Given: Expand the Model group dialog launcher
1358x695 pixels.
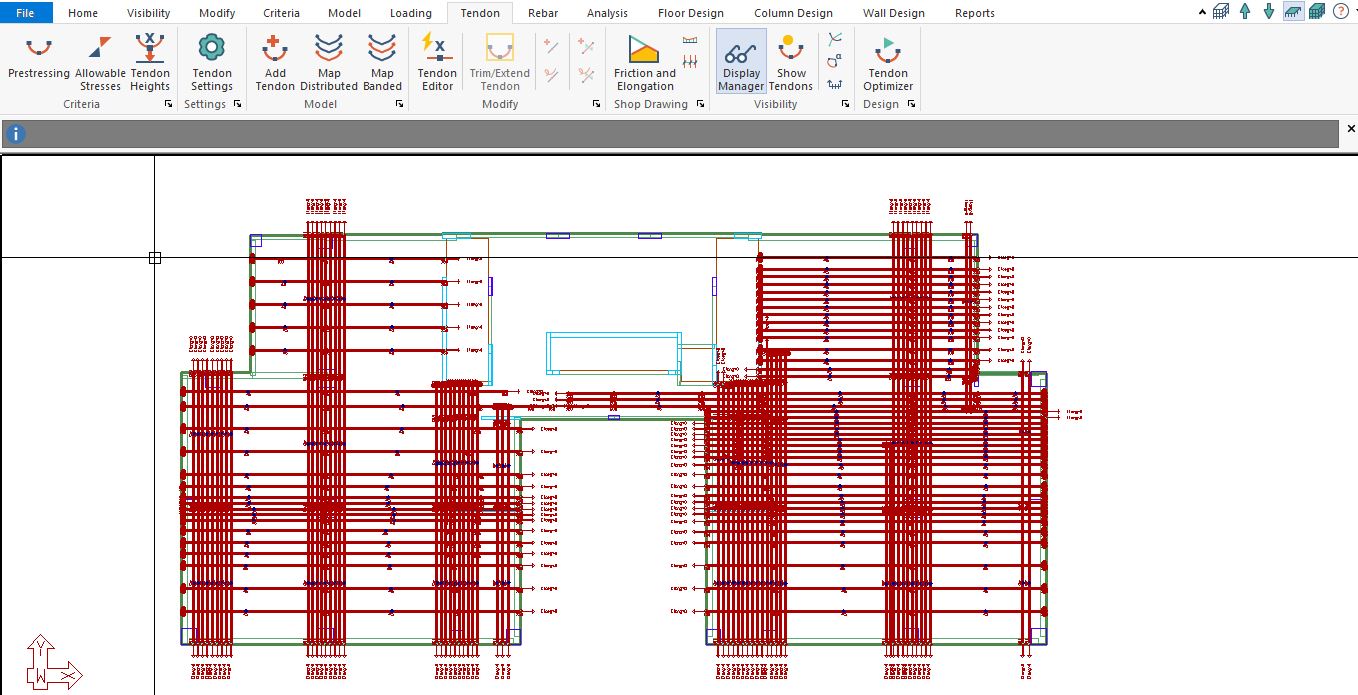Looking at the screenshot, I should (401, 104).
